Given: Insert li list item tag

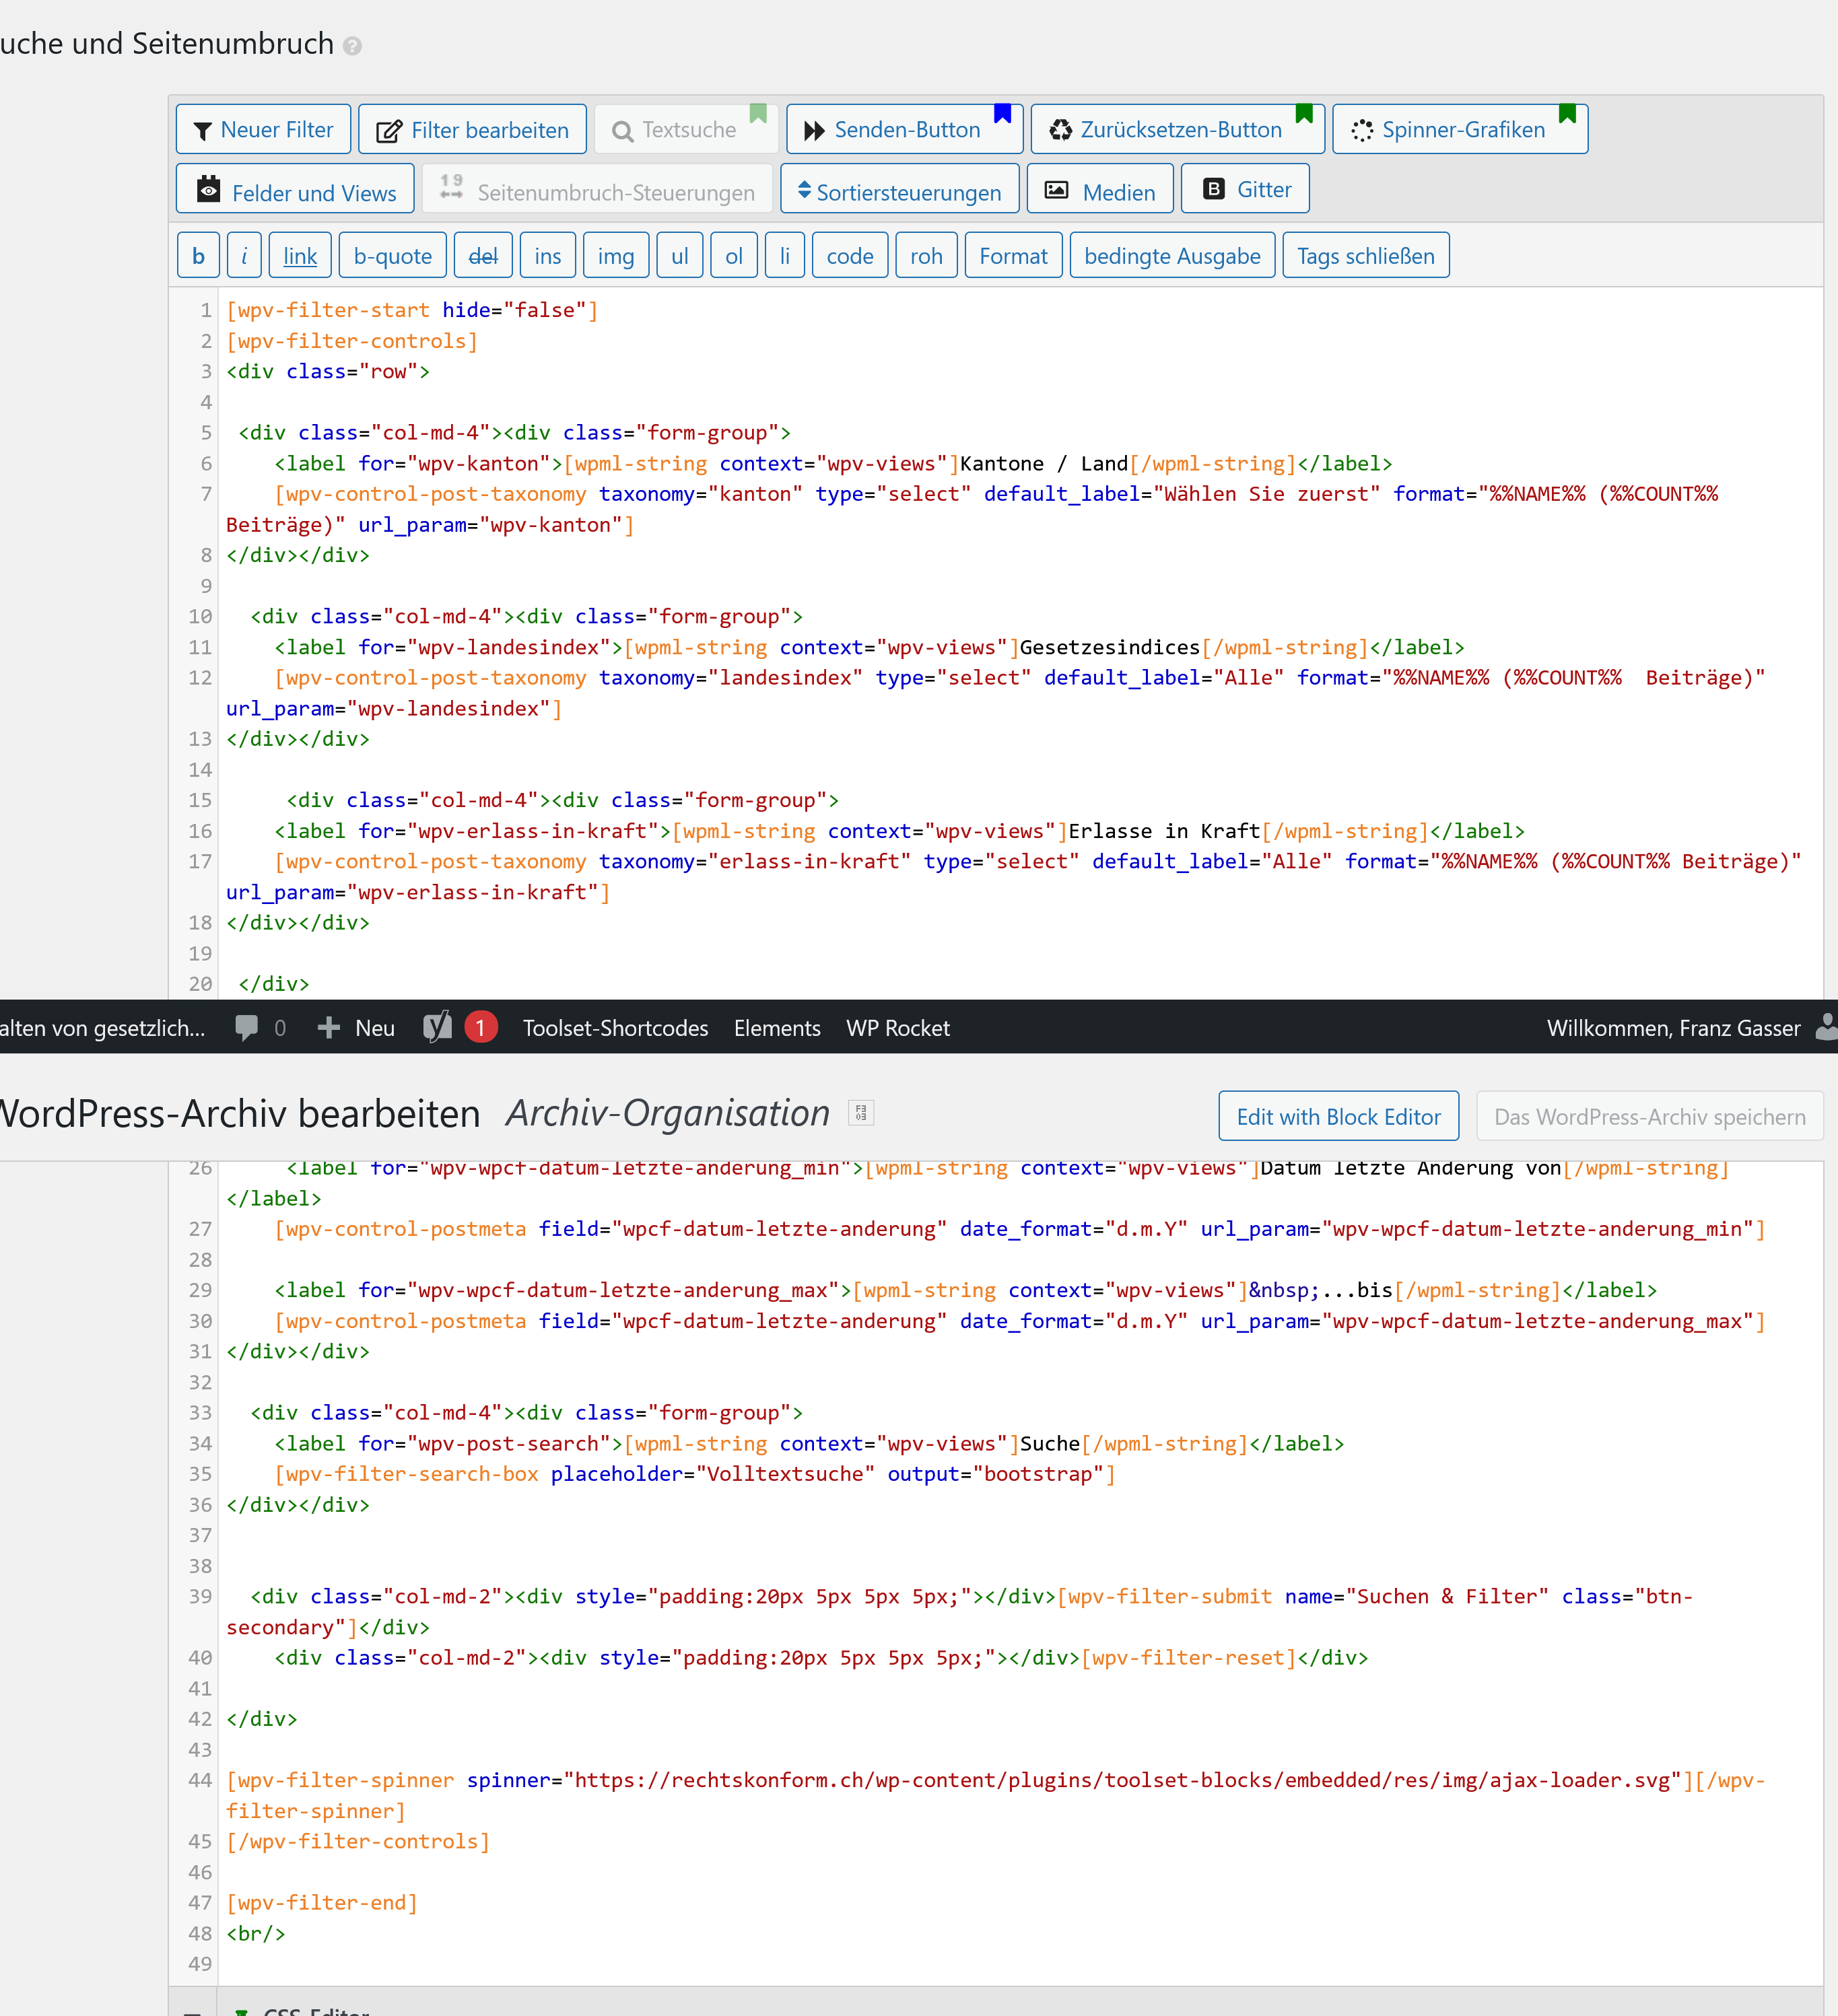Looking at the screenshot, I should click(x=785, y=256).
